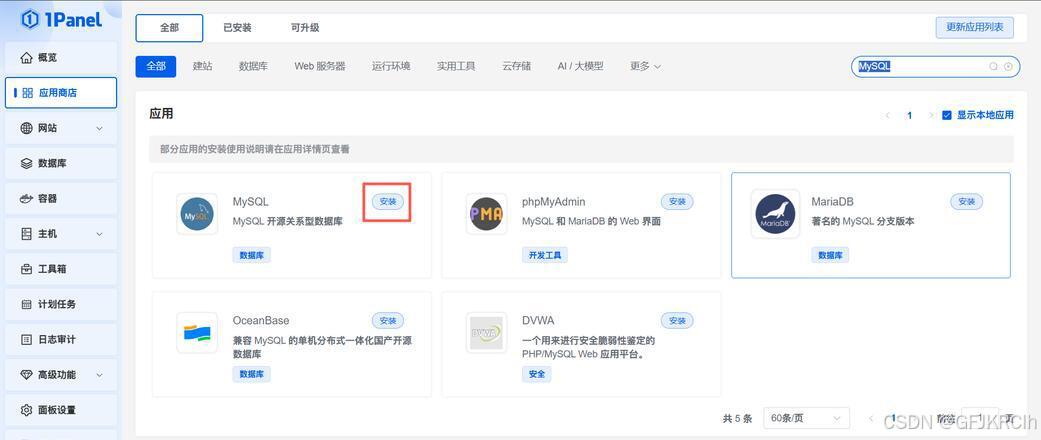Screen dimensions: 1041x440
Task: Select the 云存储 category filter
Action: (517, 66)
